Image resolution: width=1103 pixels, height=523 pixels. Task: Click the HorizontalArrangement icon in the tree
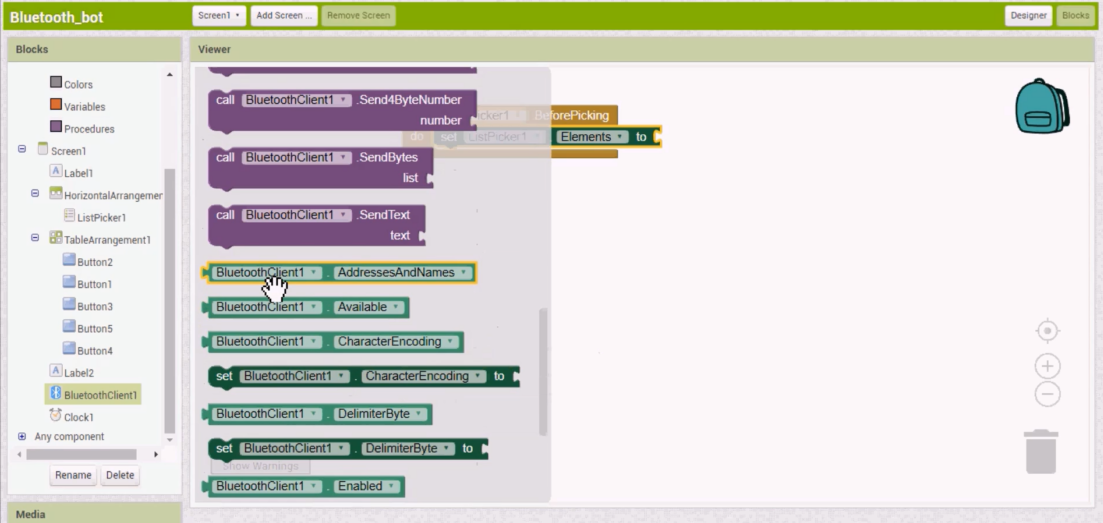[56, 193]
